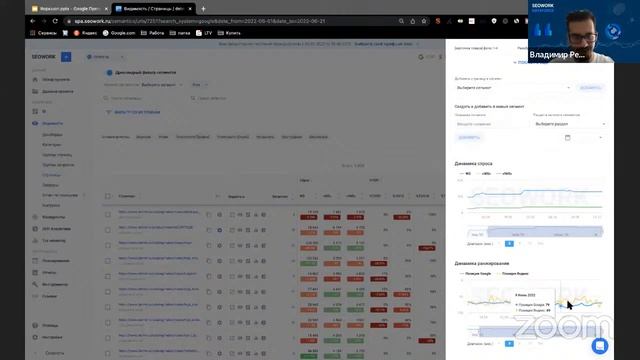Viewport: 640px width, 360px height.
Task: Click the Google G icon in app header
Action: (x=421, y=57)
